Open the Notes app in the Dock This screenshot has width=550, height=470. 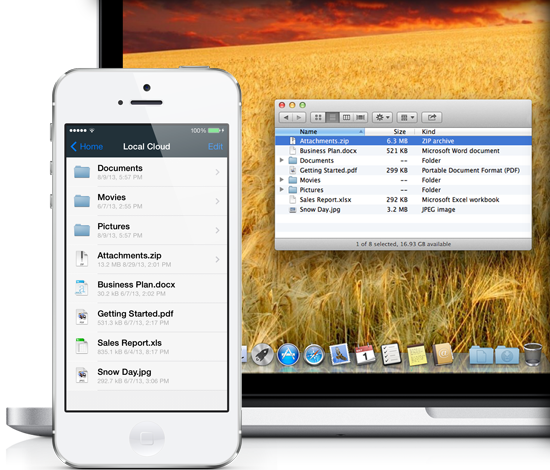tap(417, 355)
